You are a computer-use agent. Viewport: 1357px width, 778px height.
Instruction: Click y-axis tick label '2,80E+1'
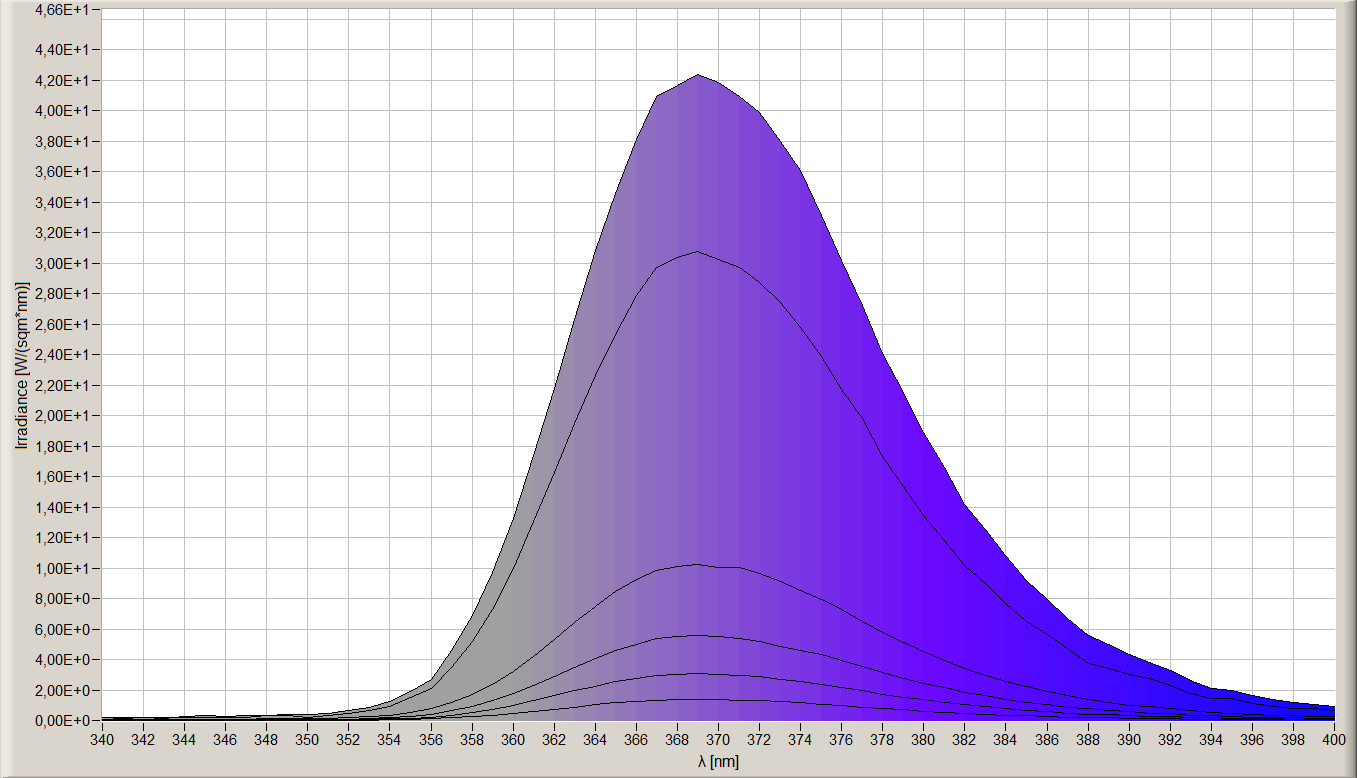pos(62,293)
